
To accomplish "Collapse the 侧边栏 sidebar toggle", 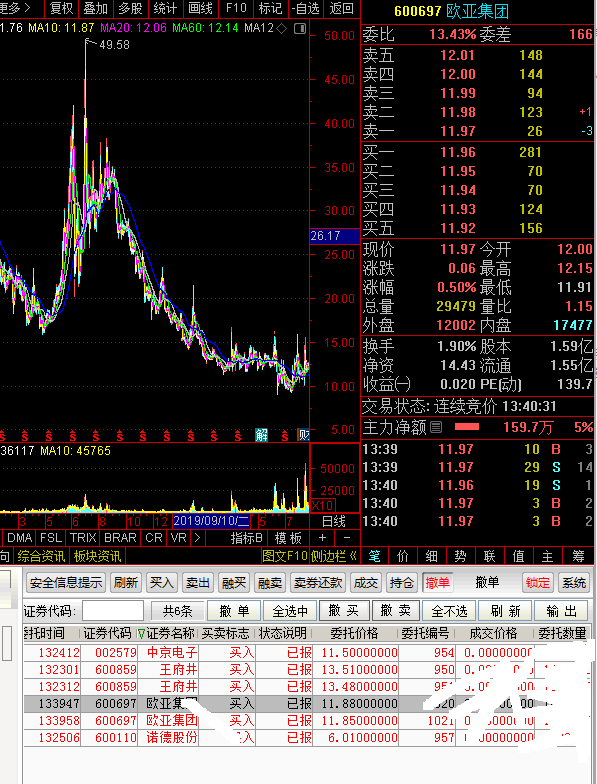I will pyautogui.click(x=334, y=556).
